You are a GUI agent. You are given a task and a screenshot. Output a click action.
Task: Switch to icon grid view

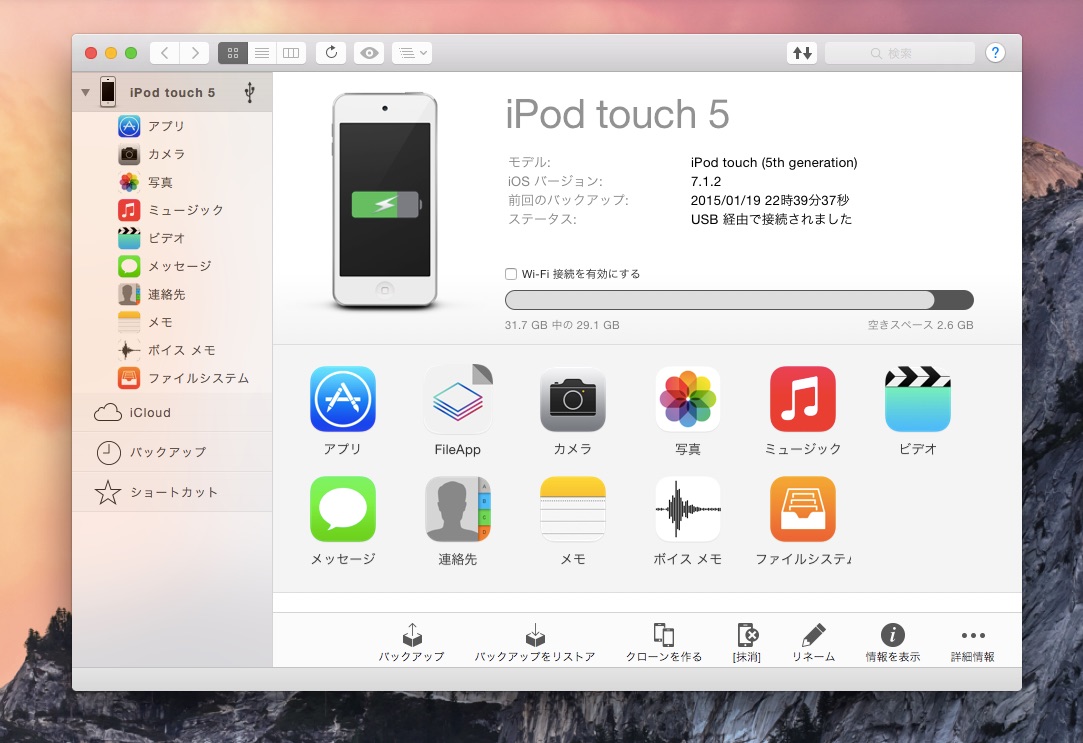233,52
